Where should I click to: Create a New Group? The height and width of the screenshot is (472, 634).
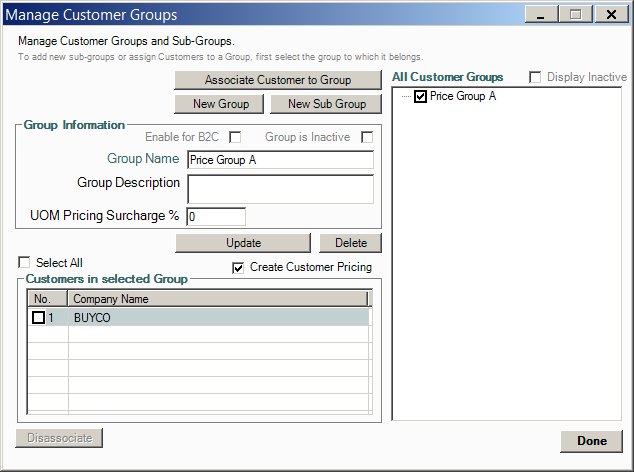click(x=219, y=104)
